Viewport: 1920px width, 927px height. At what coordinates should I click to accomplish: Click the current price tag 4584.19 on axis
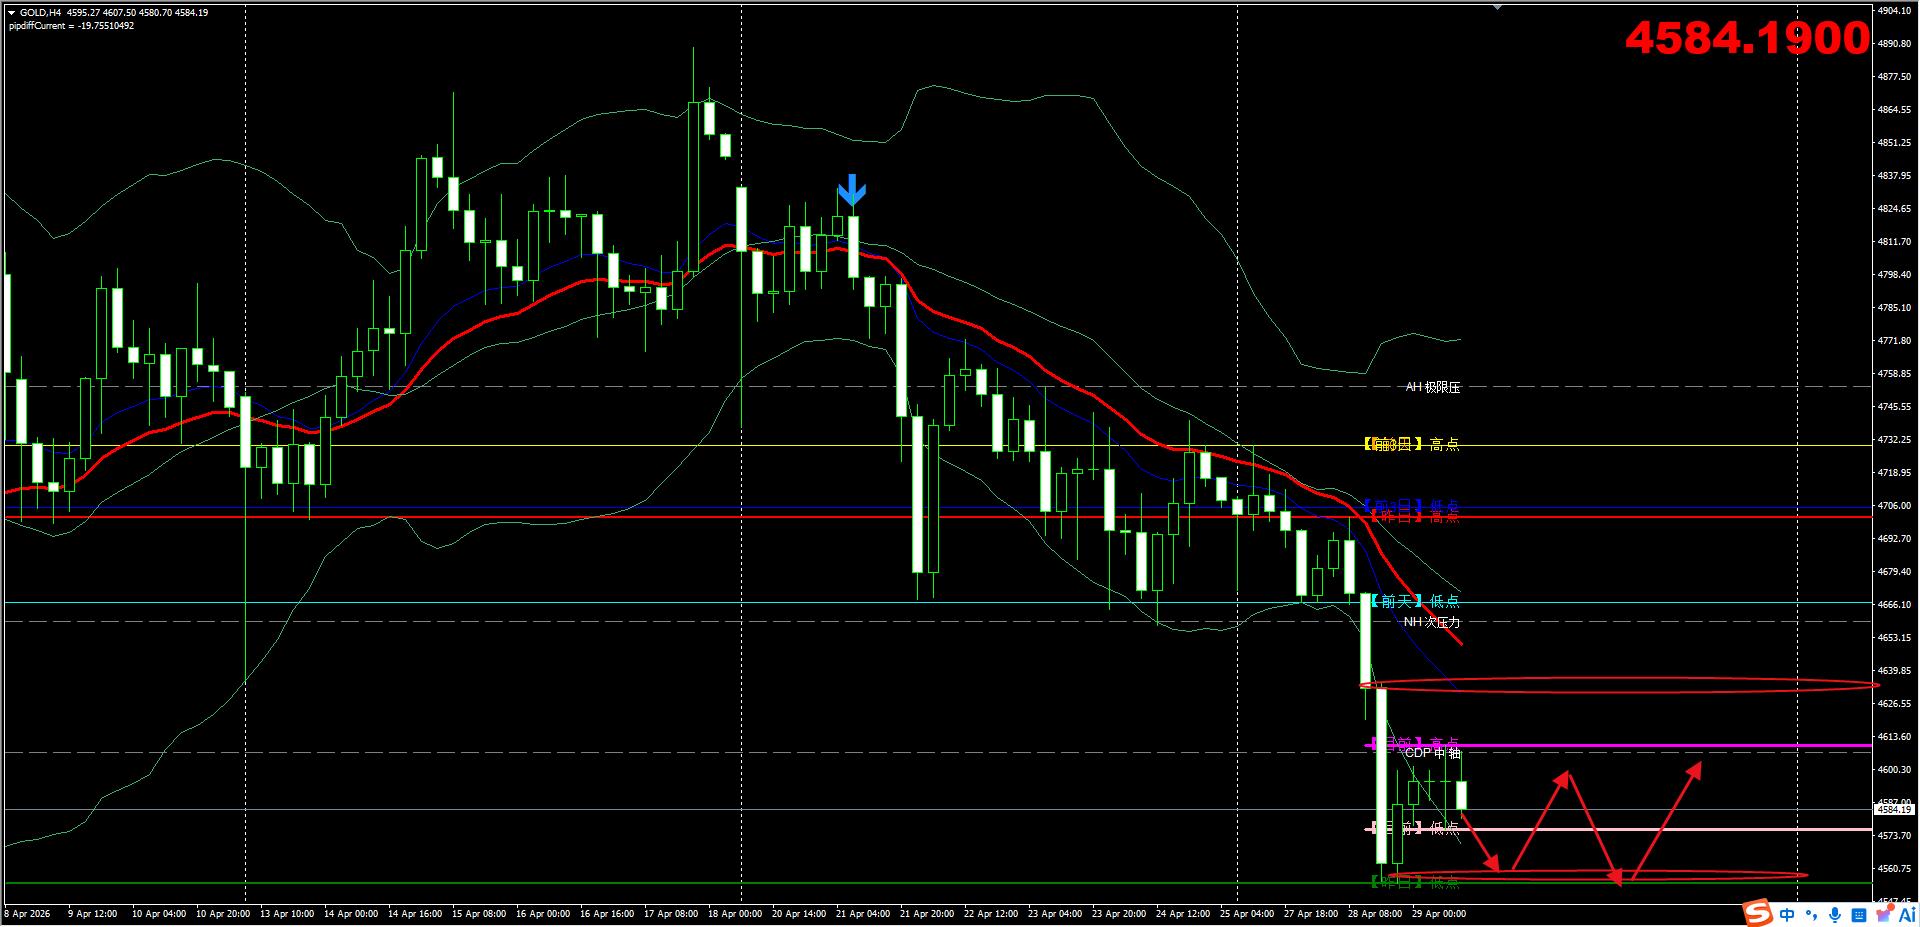point(1893,809)
